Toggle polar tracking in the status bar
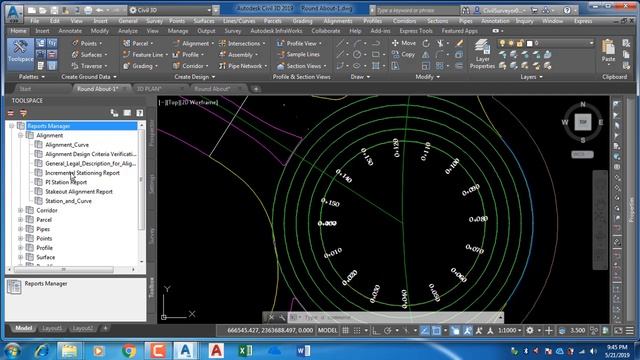 coord(388,330)
